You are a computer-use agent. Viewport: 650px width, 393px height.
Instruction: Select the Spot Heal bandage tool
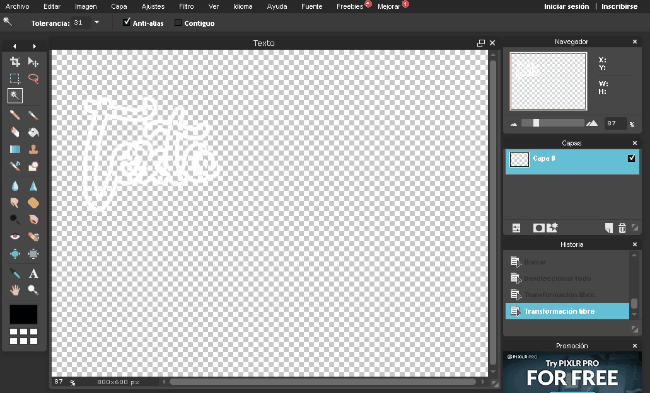tap(33, 237)
